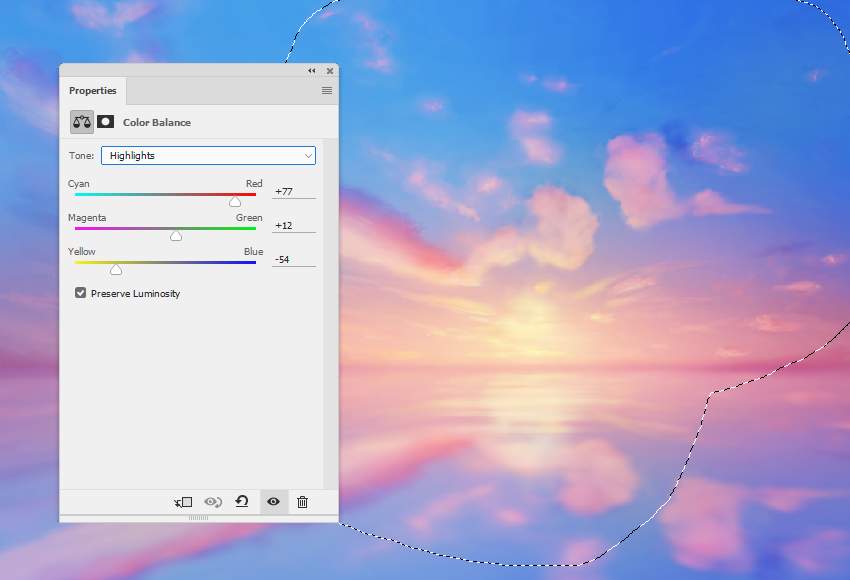Open the Properties panel menu
The height and width of the screenshot is (580, 850).
pos(327,91)
